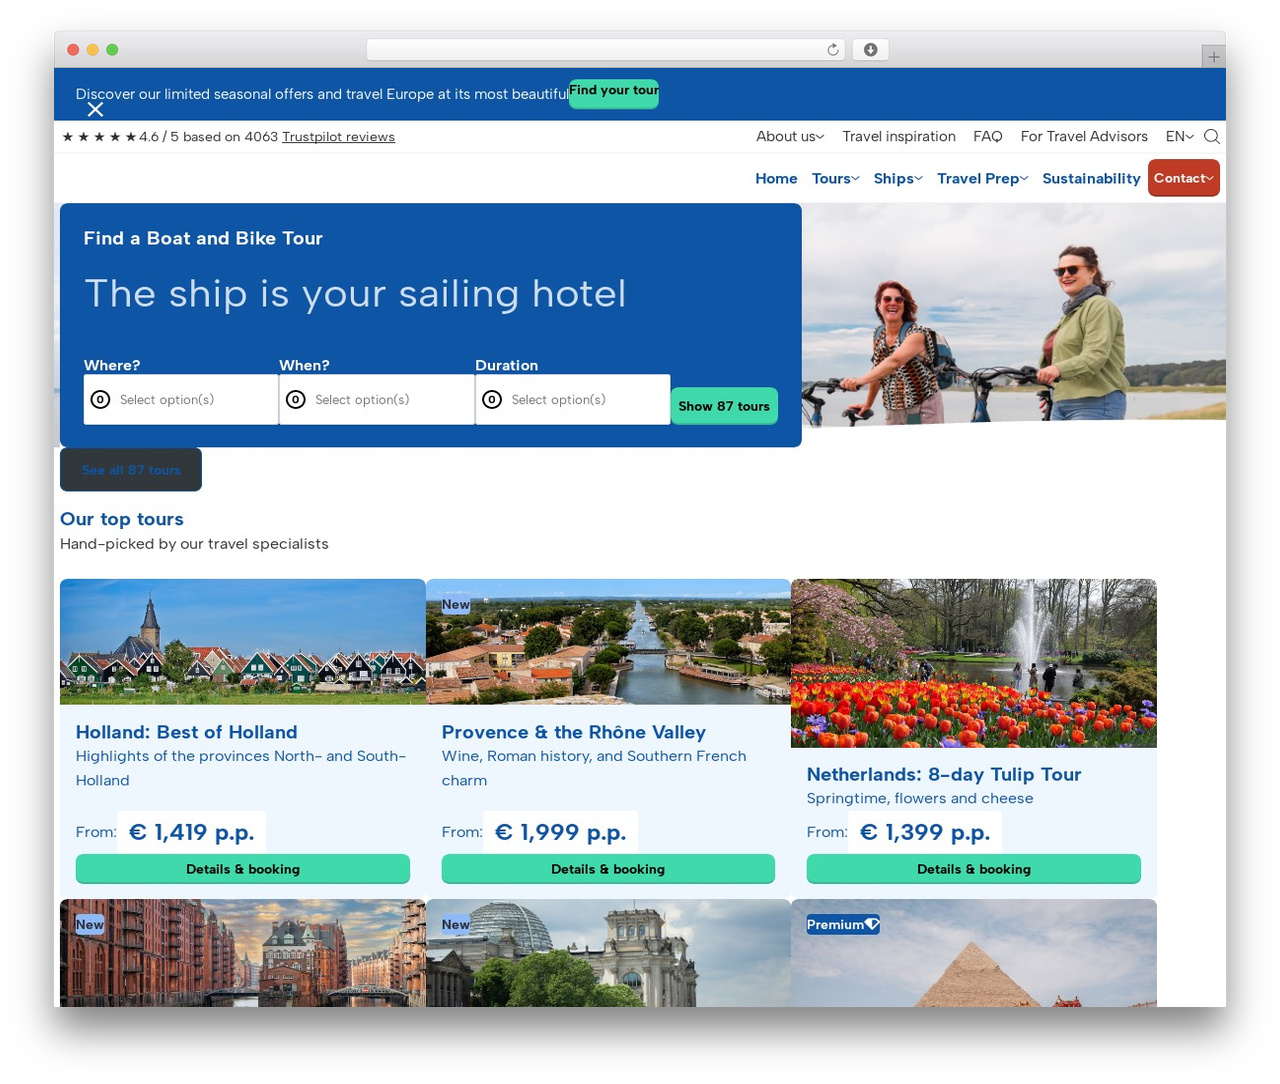Click Show 87 tours button
The height and width of the screenshot is (1084, 1280).
tap(724, 406)
